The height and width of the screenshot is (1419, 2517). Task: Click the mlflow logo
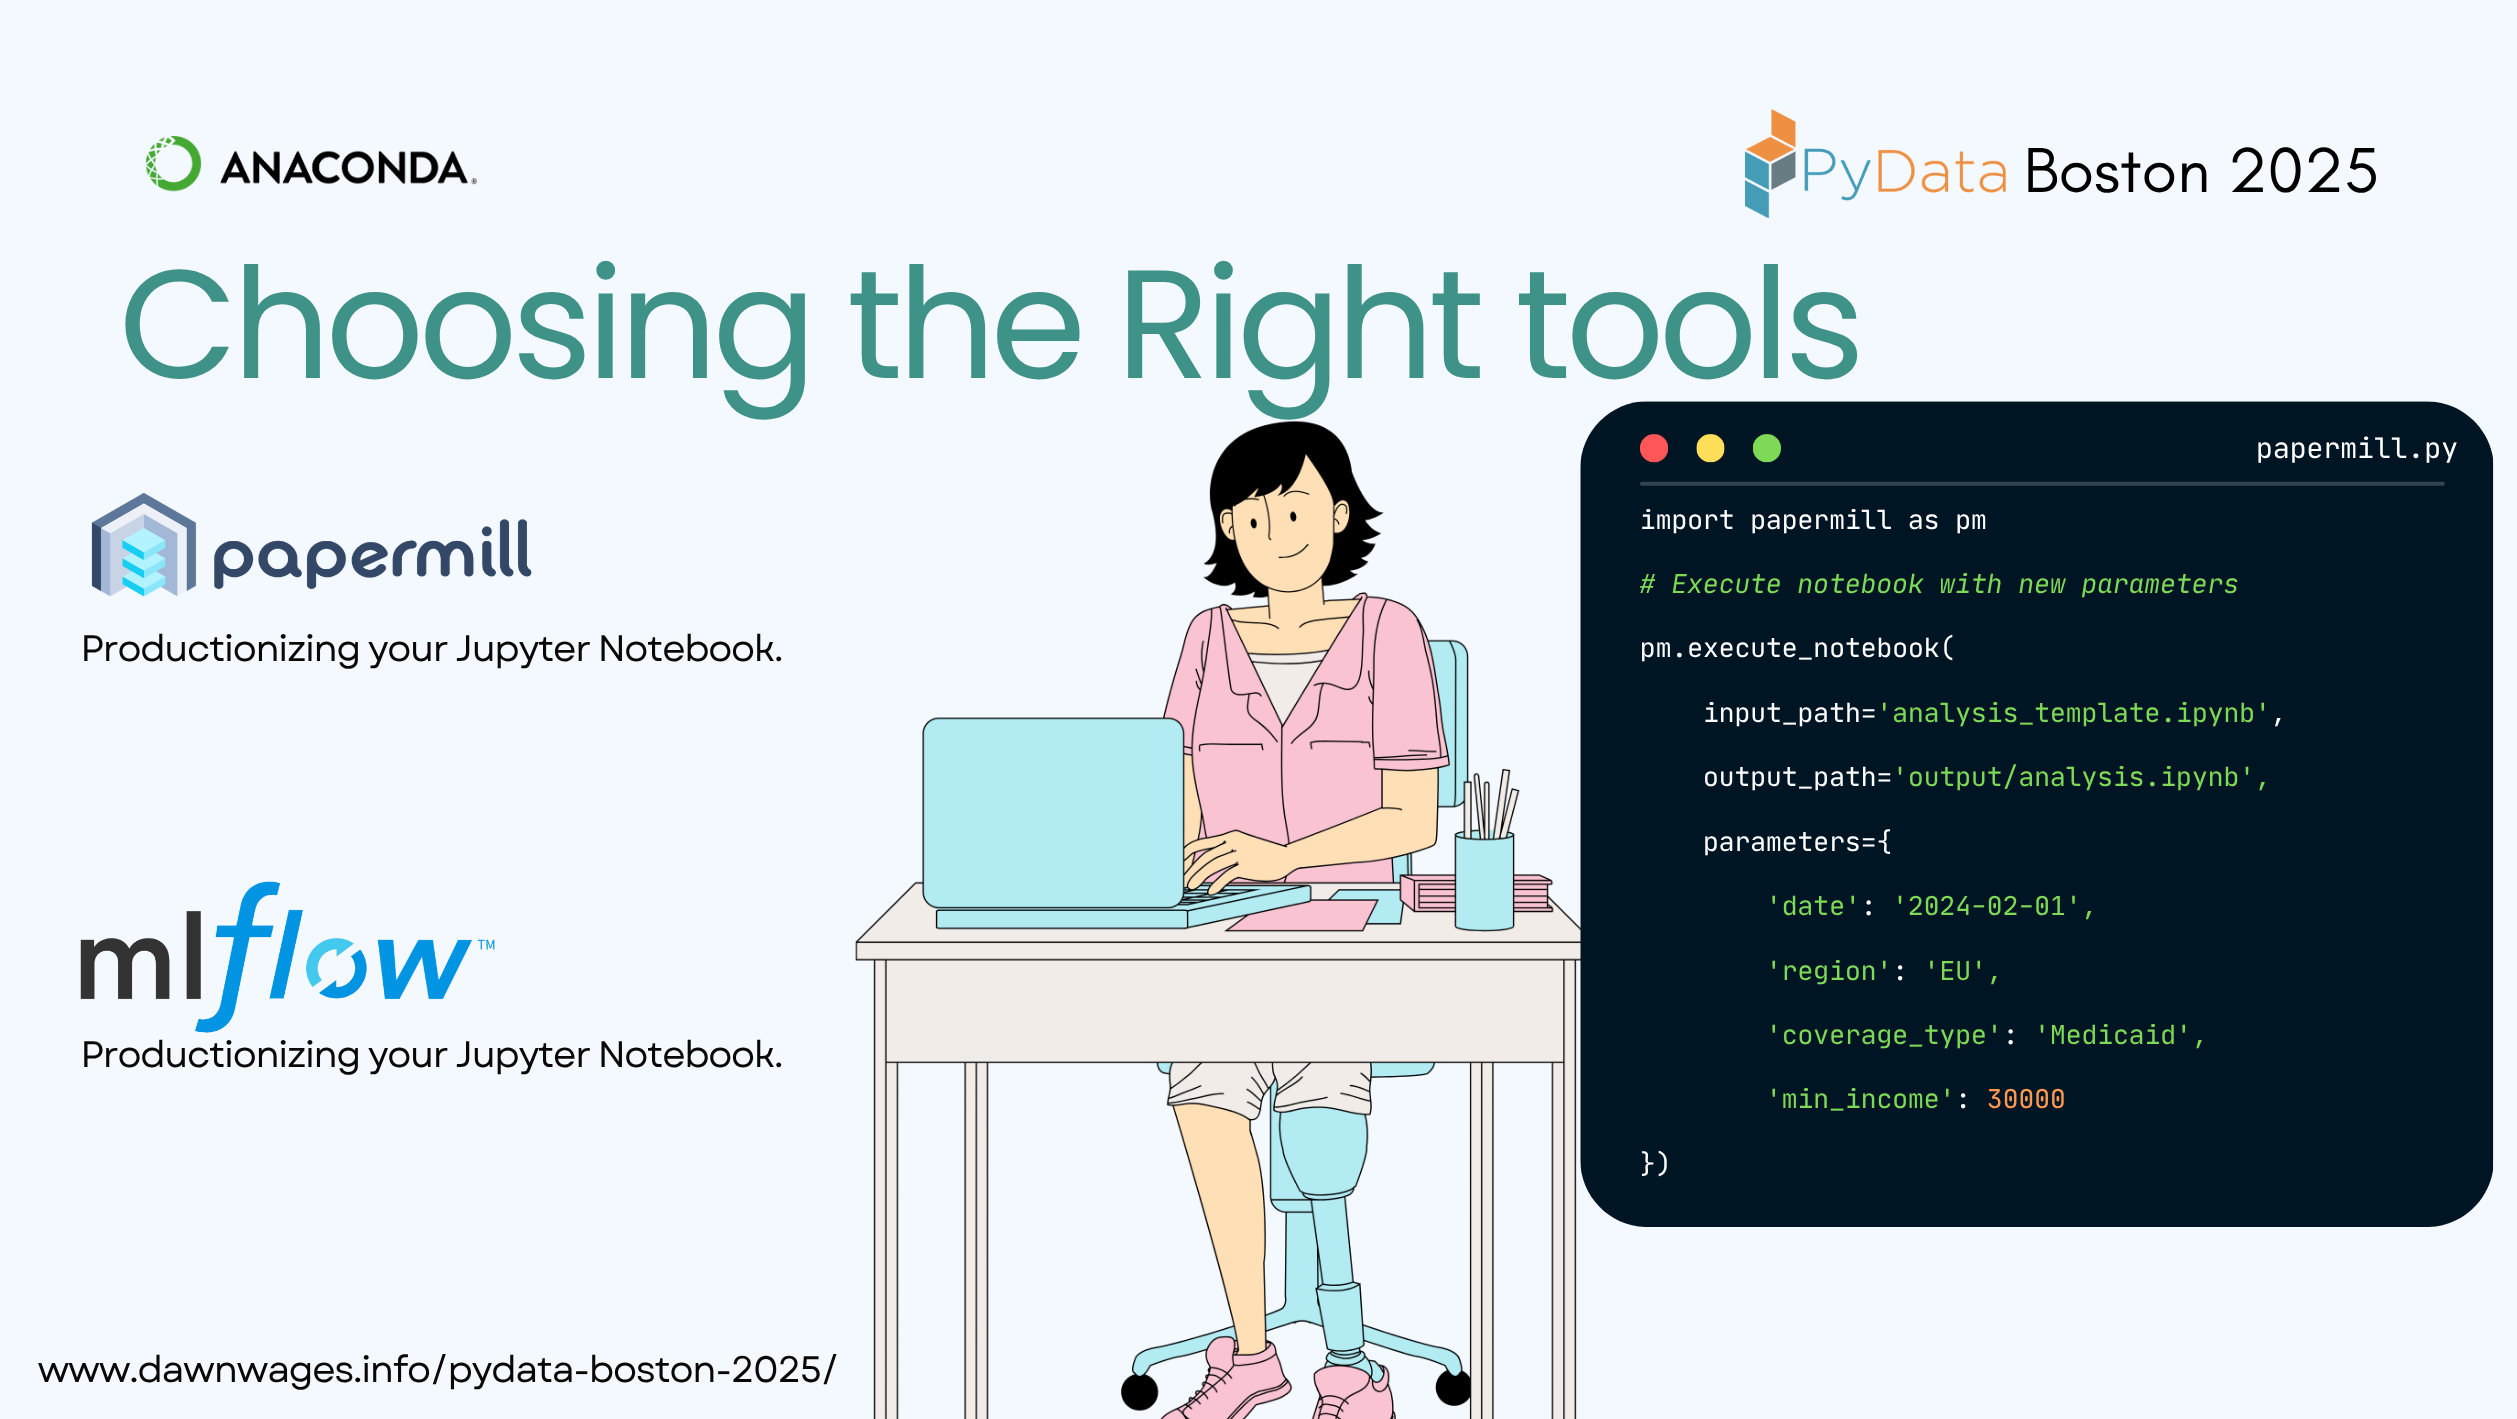pyautogui.click(x=285, y=955)
